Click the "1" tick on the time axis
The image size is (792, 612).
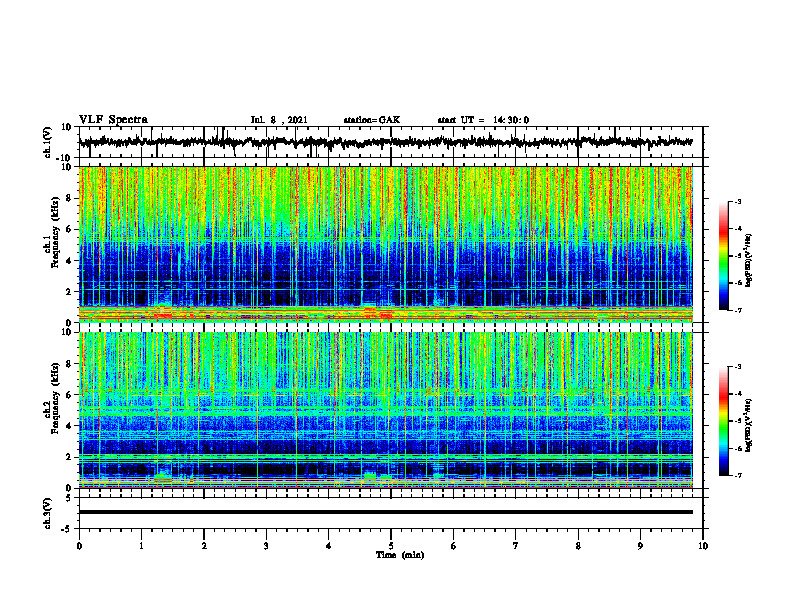click(141, 546)
